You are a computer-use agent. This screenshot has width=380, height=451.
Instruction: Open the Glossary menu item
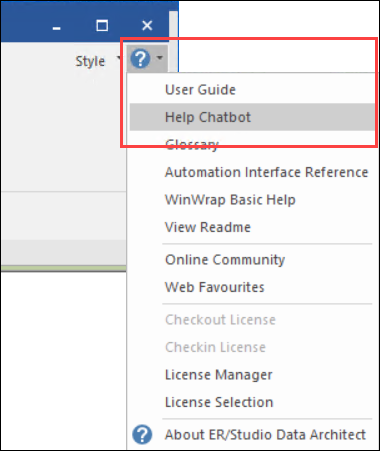click(252, 144)
